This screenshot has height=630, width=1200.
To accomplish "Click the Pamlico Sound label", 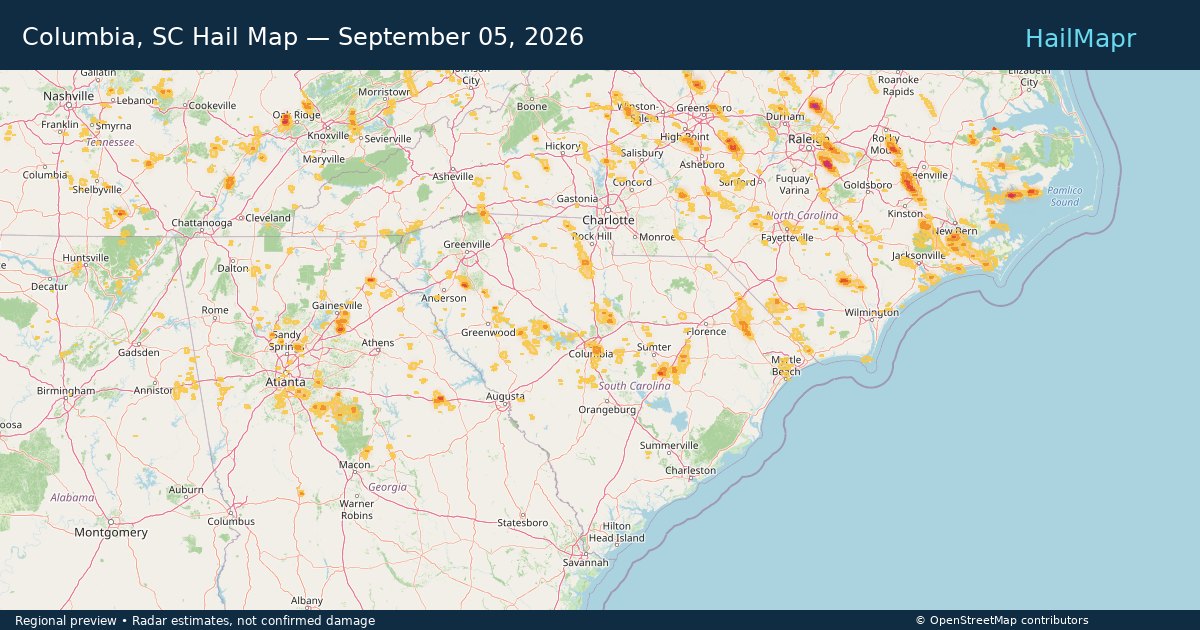I will pyautogui.click(x=1064, y=196).
